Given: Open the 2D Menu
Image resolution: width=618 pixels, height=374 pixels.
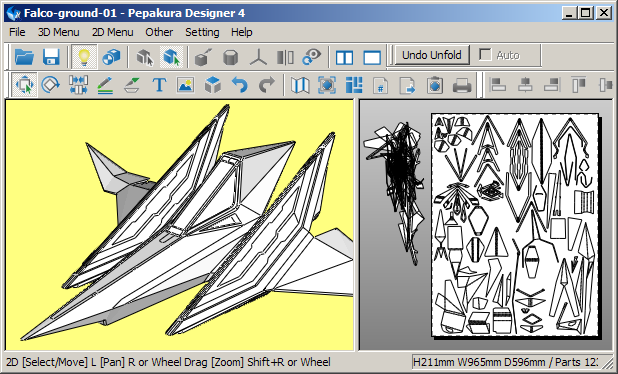Looking at the screenshot, I should coord(112,32).
